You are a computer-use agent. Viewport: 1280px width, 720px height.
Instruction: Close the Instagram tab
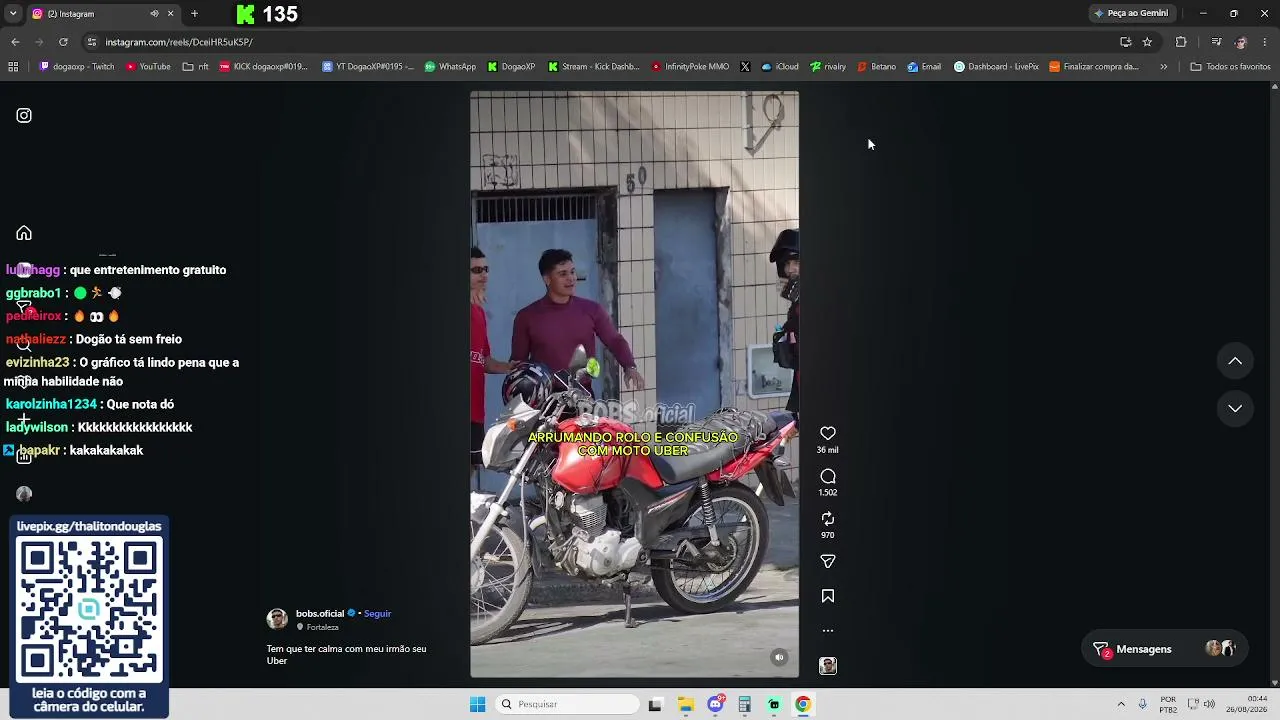click(170, 14)
